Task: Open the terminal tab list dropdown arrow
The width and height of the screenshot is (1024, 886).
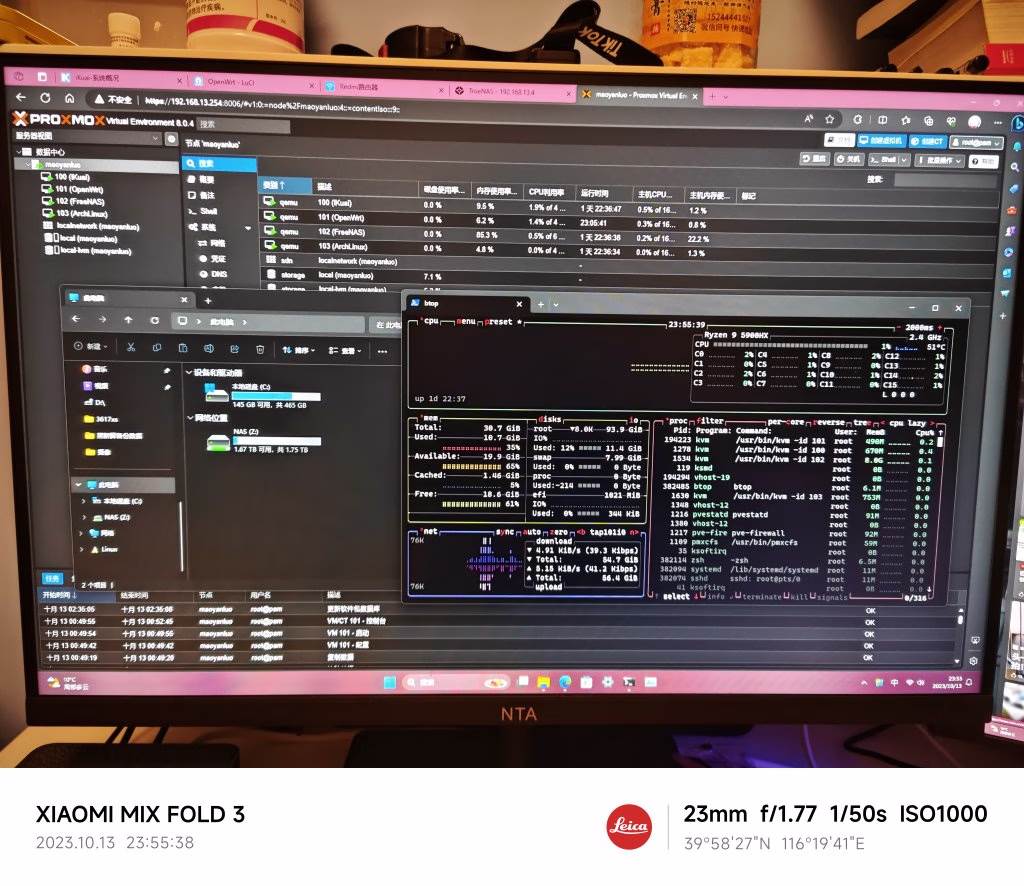Action: pos(556,305)
